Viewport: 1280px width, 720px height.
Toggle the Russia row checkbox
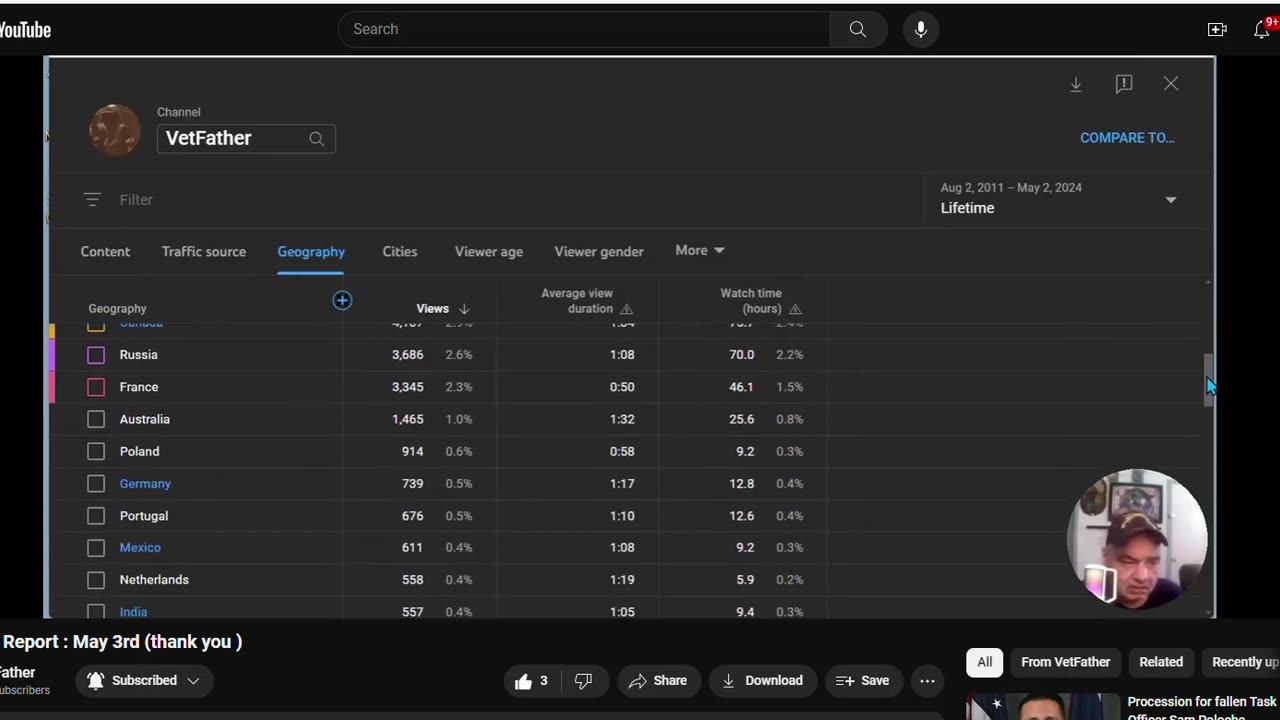[x=96, y=355]
